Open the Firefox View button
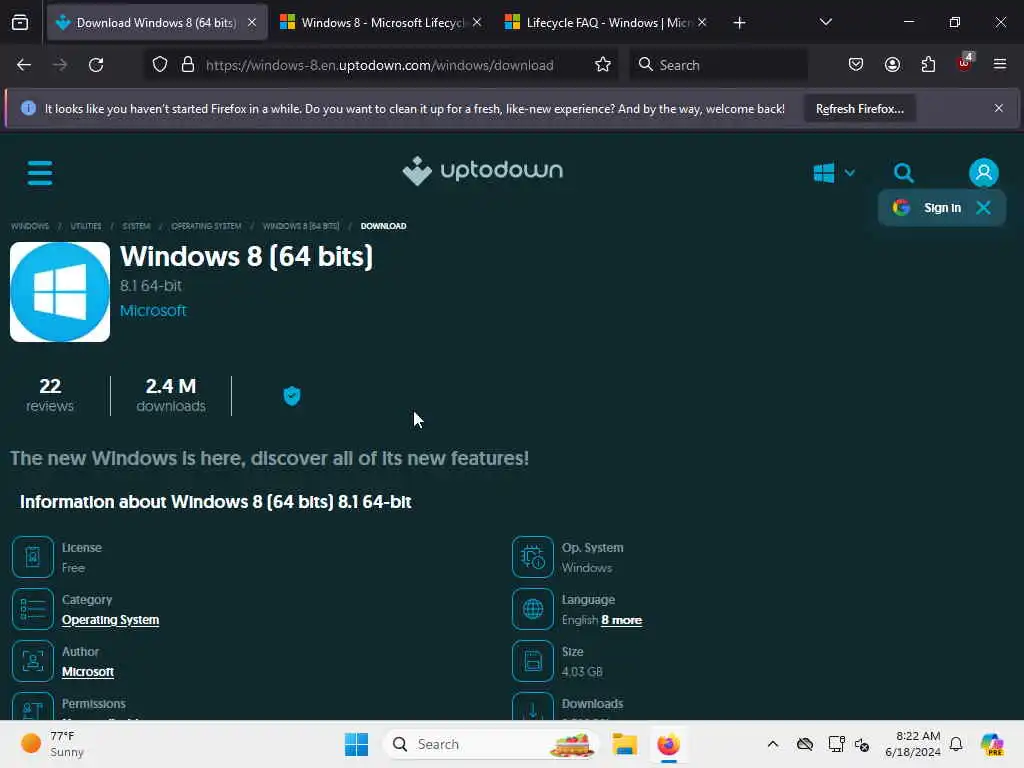 [20, 23]
